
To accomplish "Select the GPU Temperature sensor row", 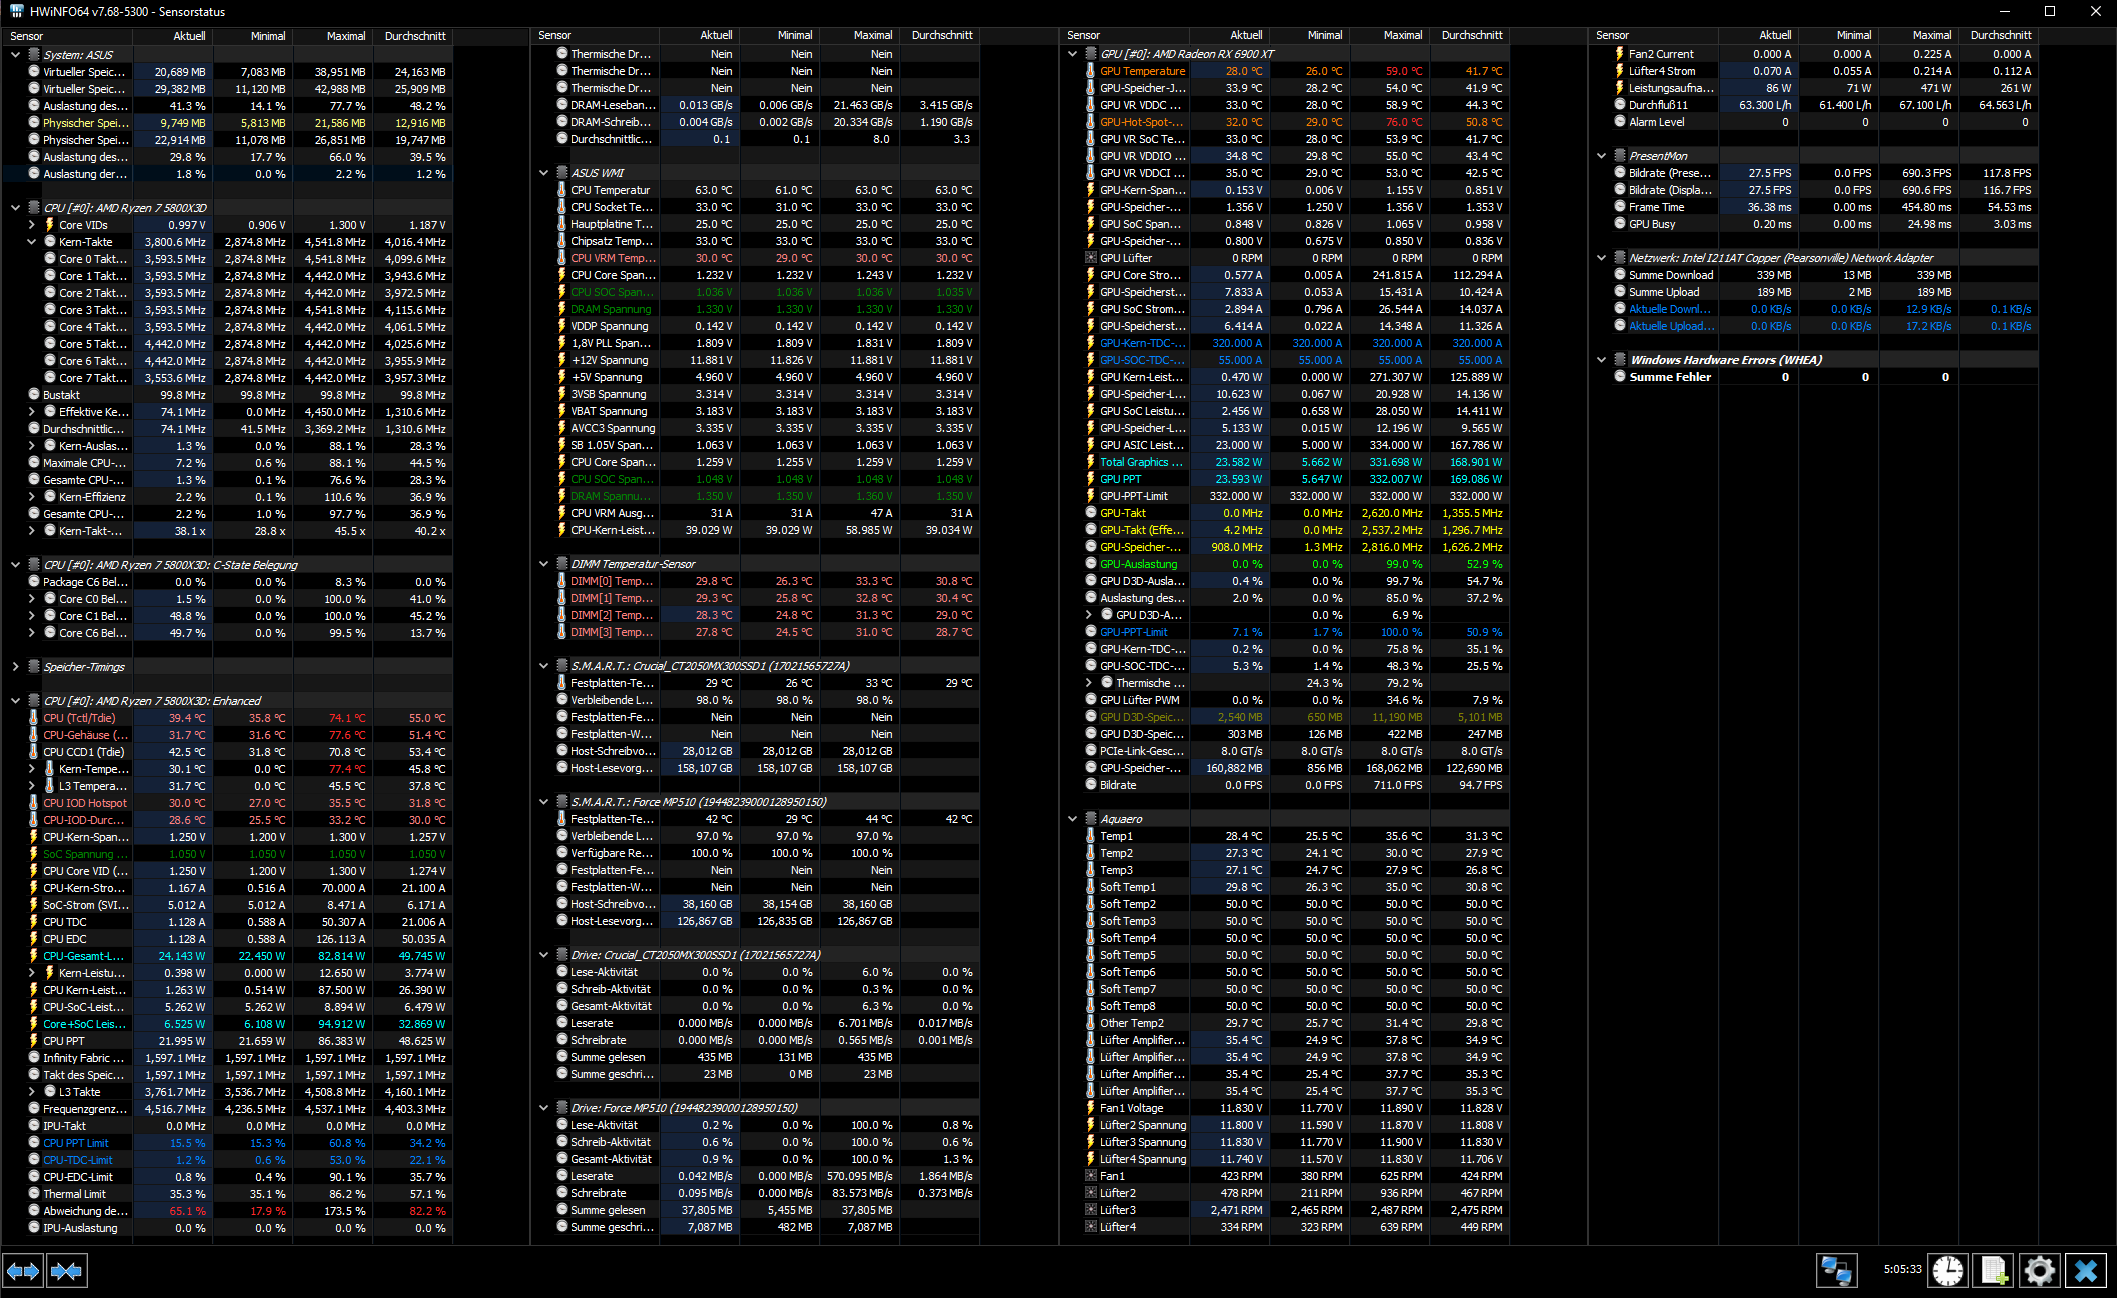I will point(1142,71).
